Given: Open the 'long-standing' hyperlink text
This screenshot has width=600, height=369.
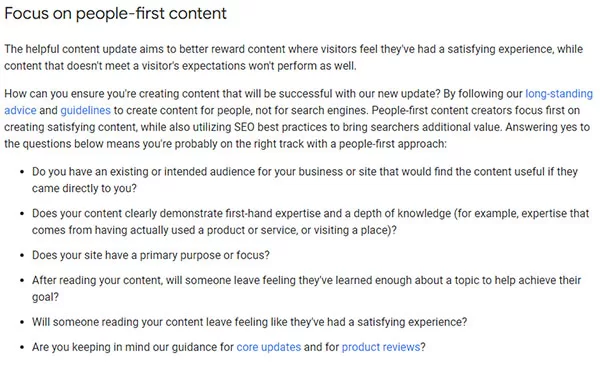Looking at the screenshot, I should pyautogui.click(x=559, y=94).
